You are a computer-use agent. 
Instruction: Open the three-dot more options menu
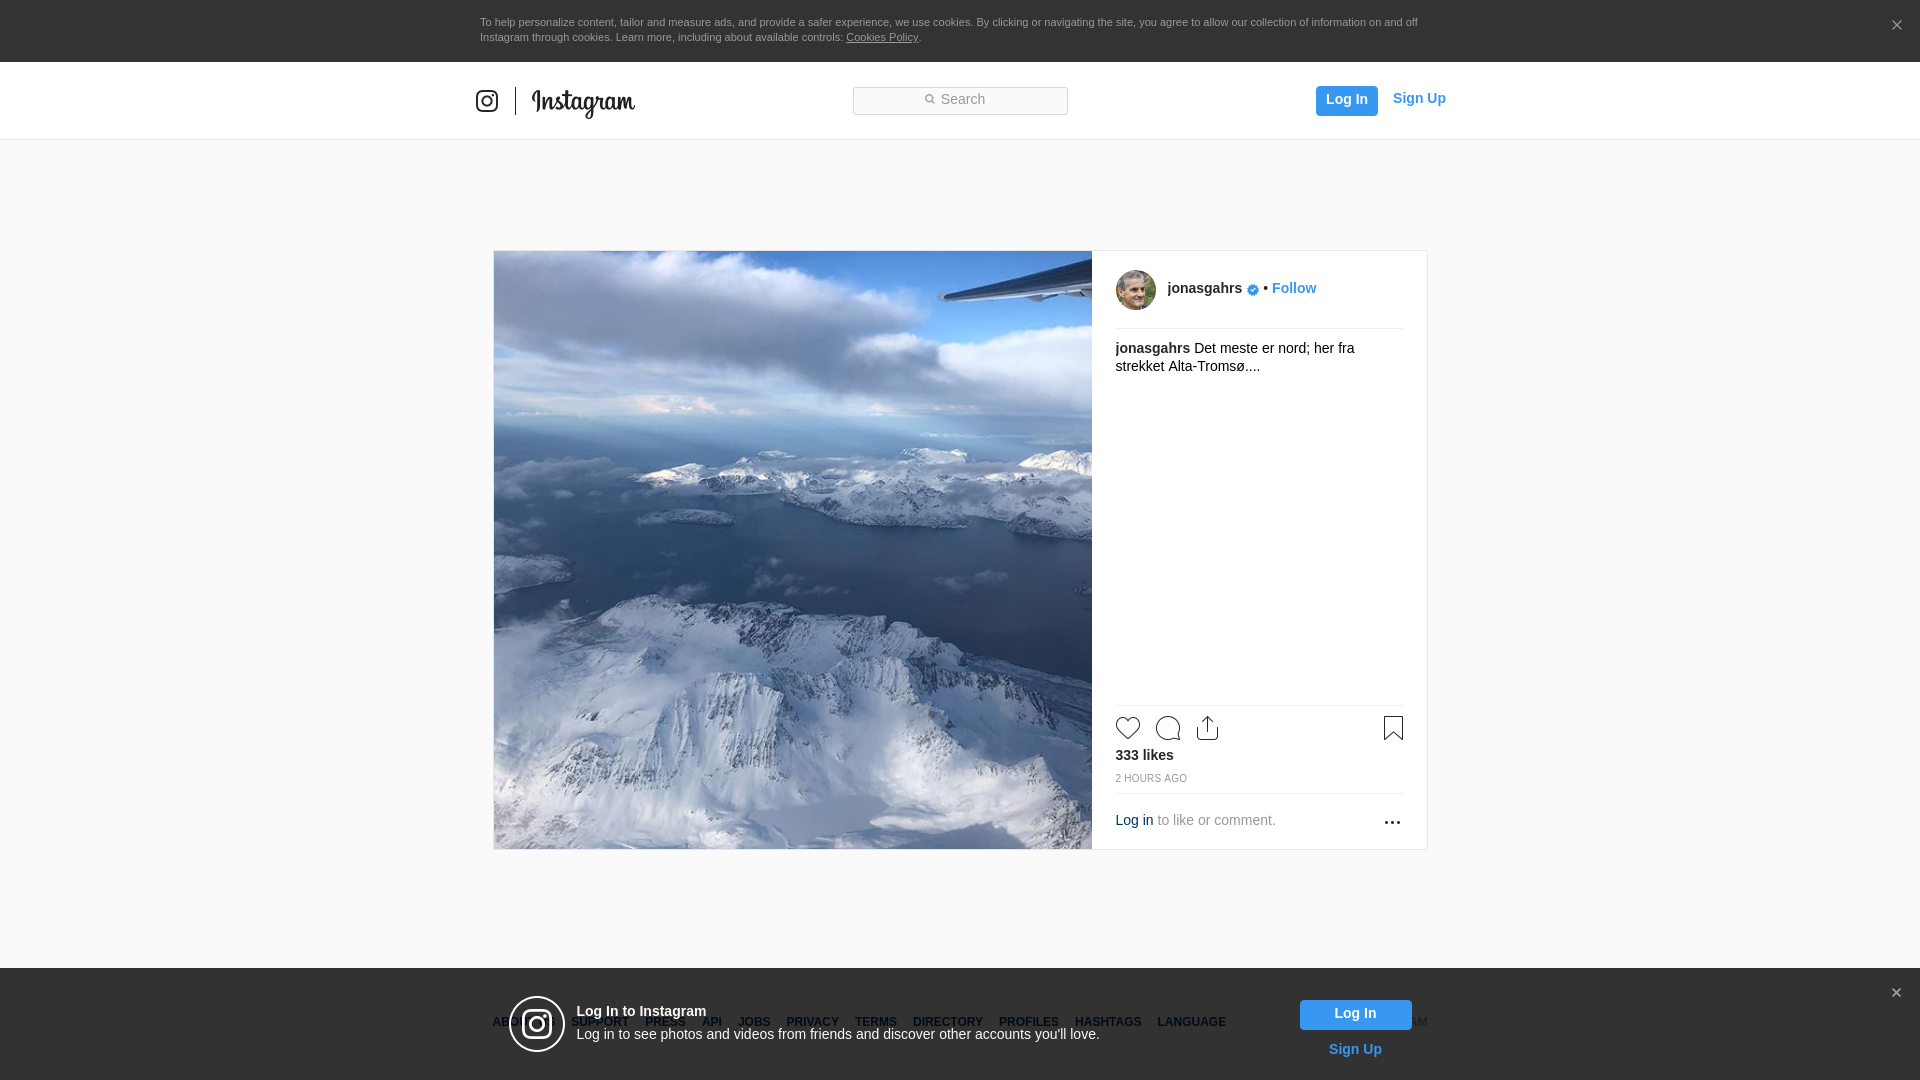point(1392,822)
